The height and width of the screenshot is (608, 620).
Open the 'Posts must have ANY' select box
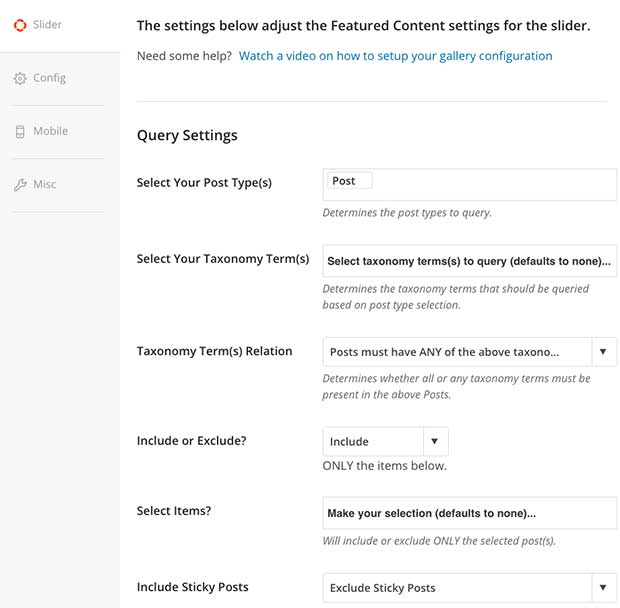[470, 352]
